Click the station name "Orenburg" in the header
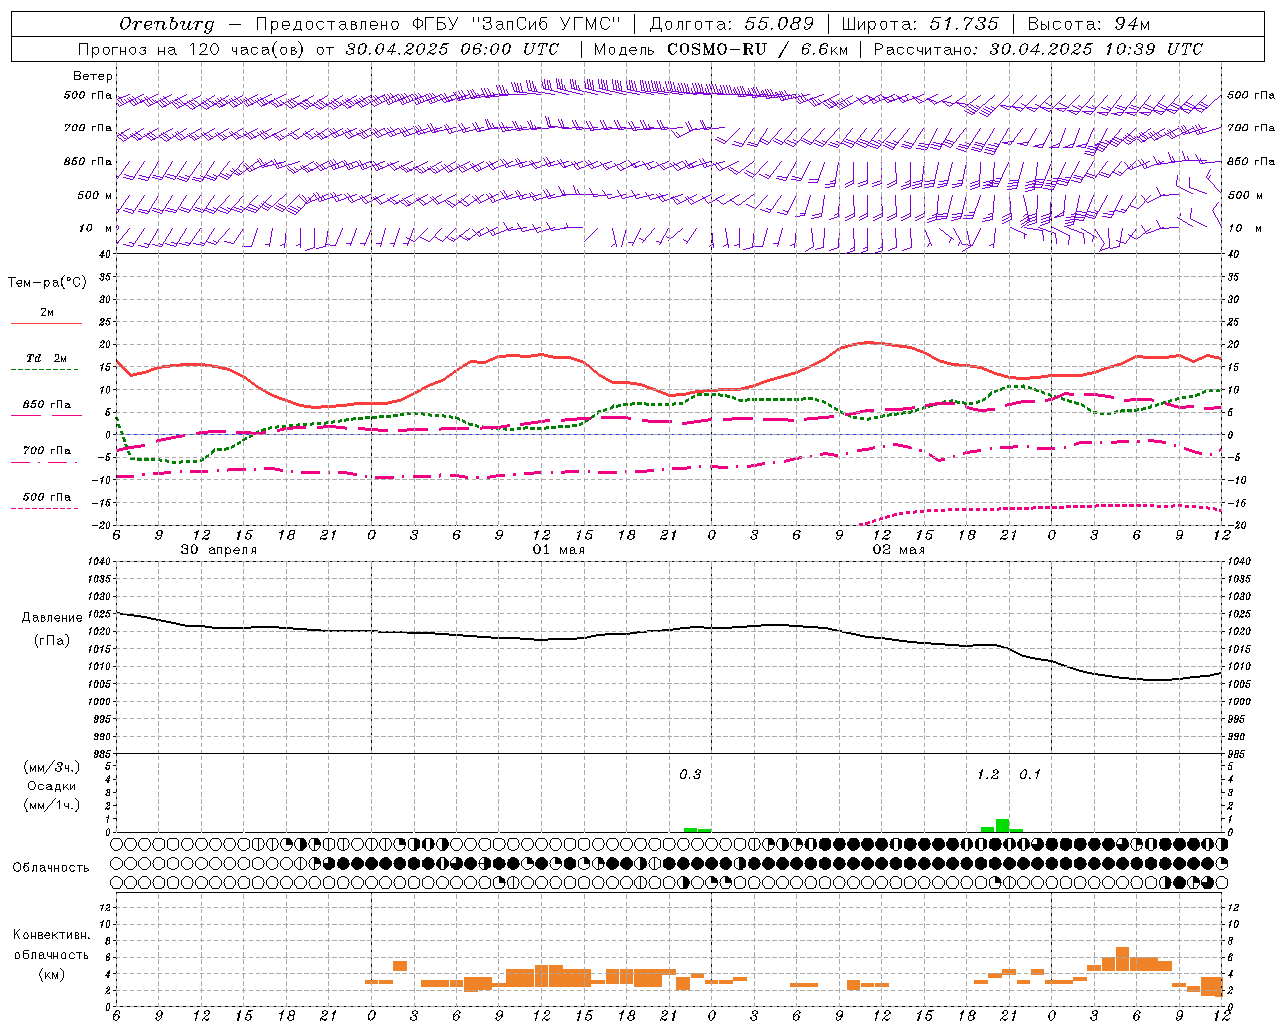This screenshot has width=1280, height=1024. click(x=167, y=23)
